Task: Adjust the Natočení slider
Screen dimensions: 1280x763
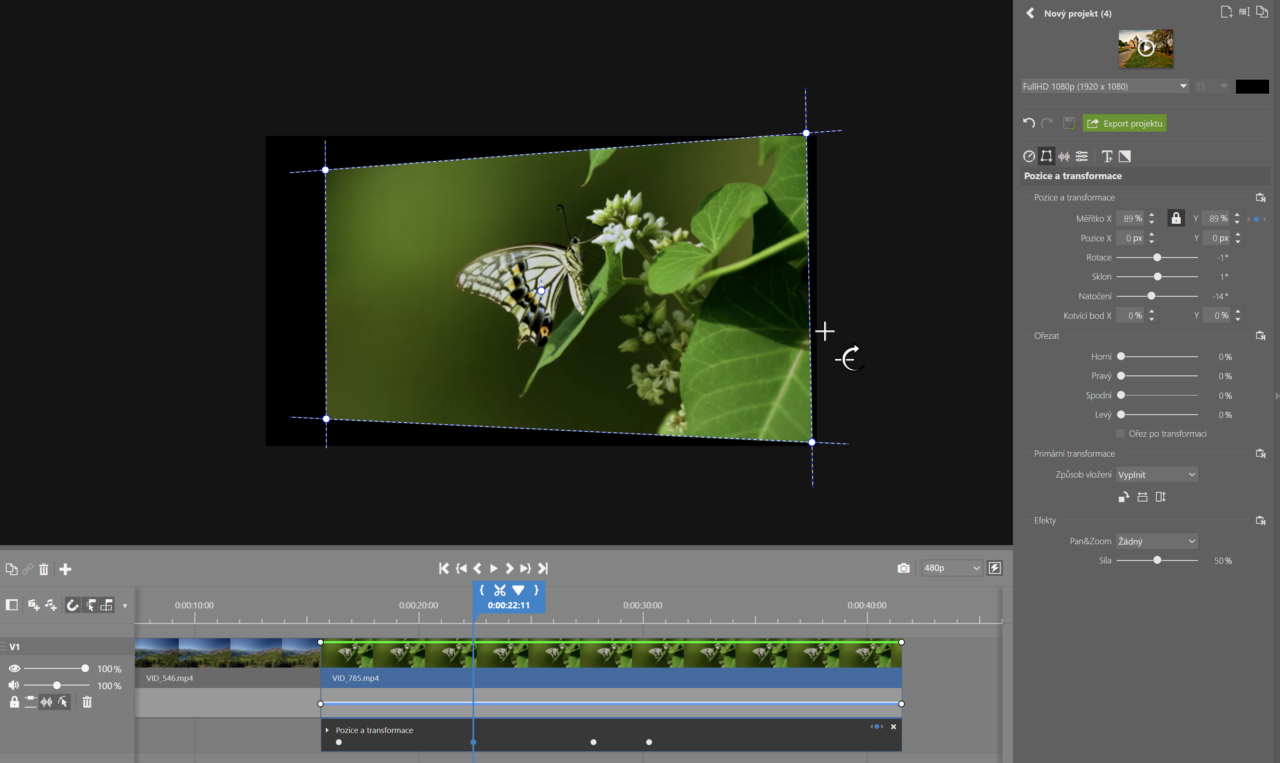Action: click(x=1157, y=296)
